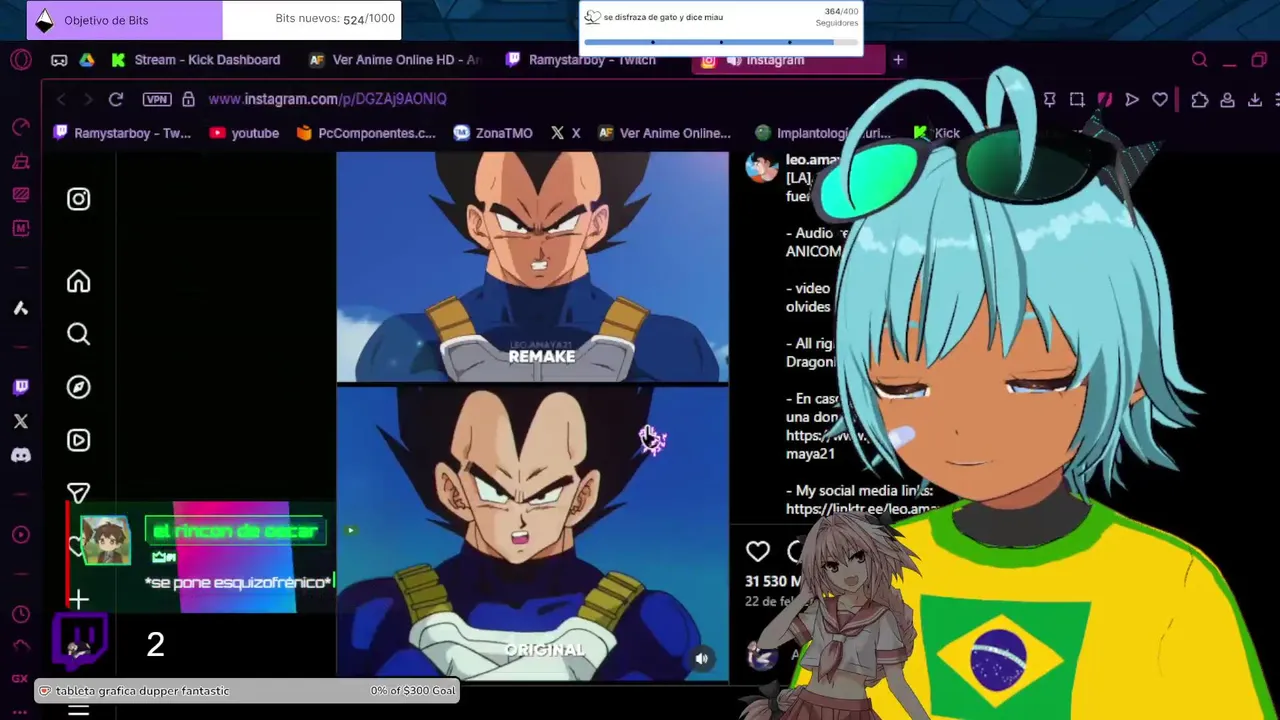1280x720 pixels.
Task: Like the post with heart icon
Action: [758, 551]
